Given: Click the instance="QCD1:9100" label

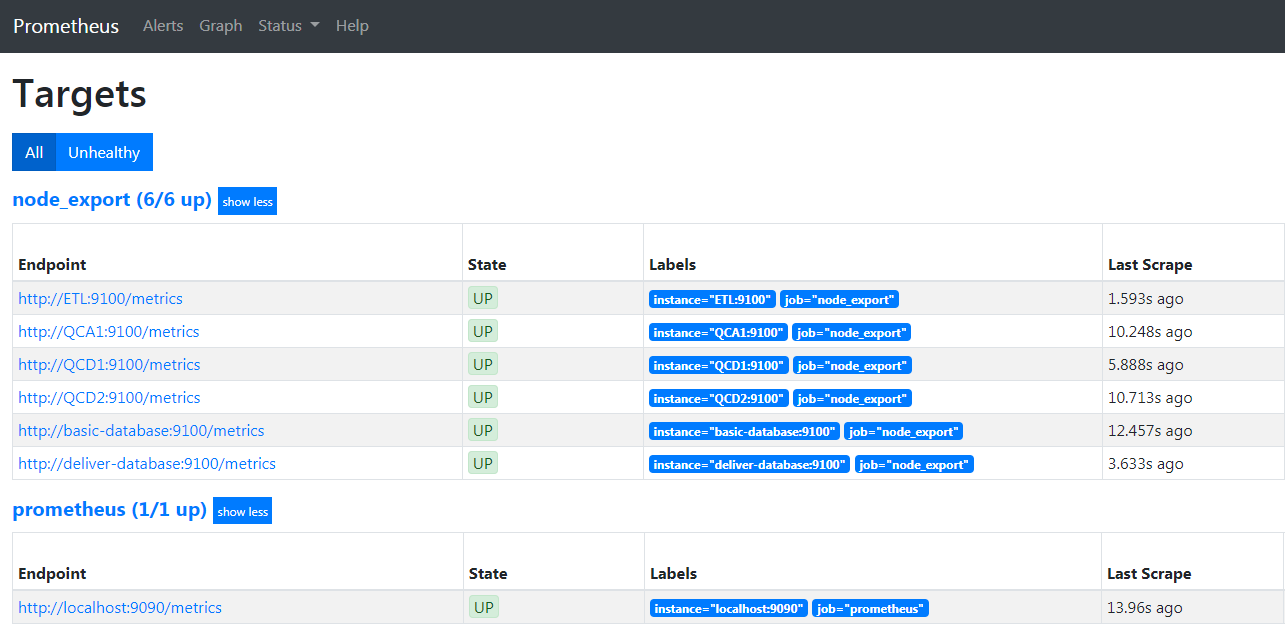Looking at the screenshot, I should pos(719,365).
